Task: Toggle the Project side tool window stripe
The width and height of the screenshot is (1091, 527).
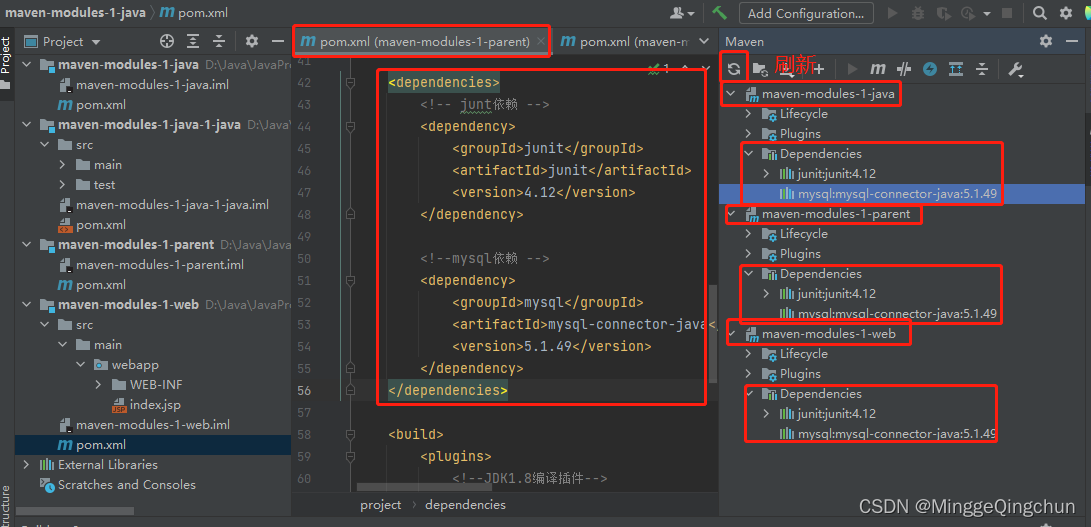Action: 6,64
